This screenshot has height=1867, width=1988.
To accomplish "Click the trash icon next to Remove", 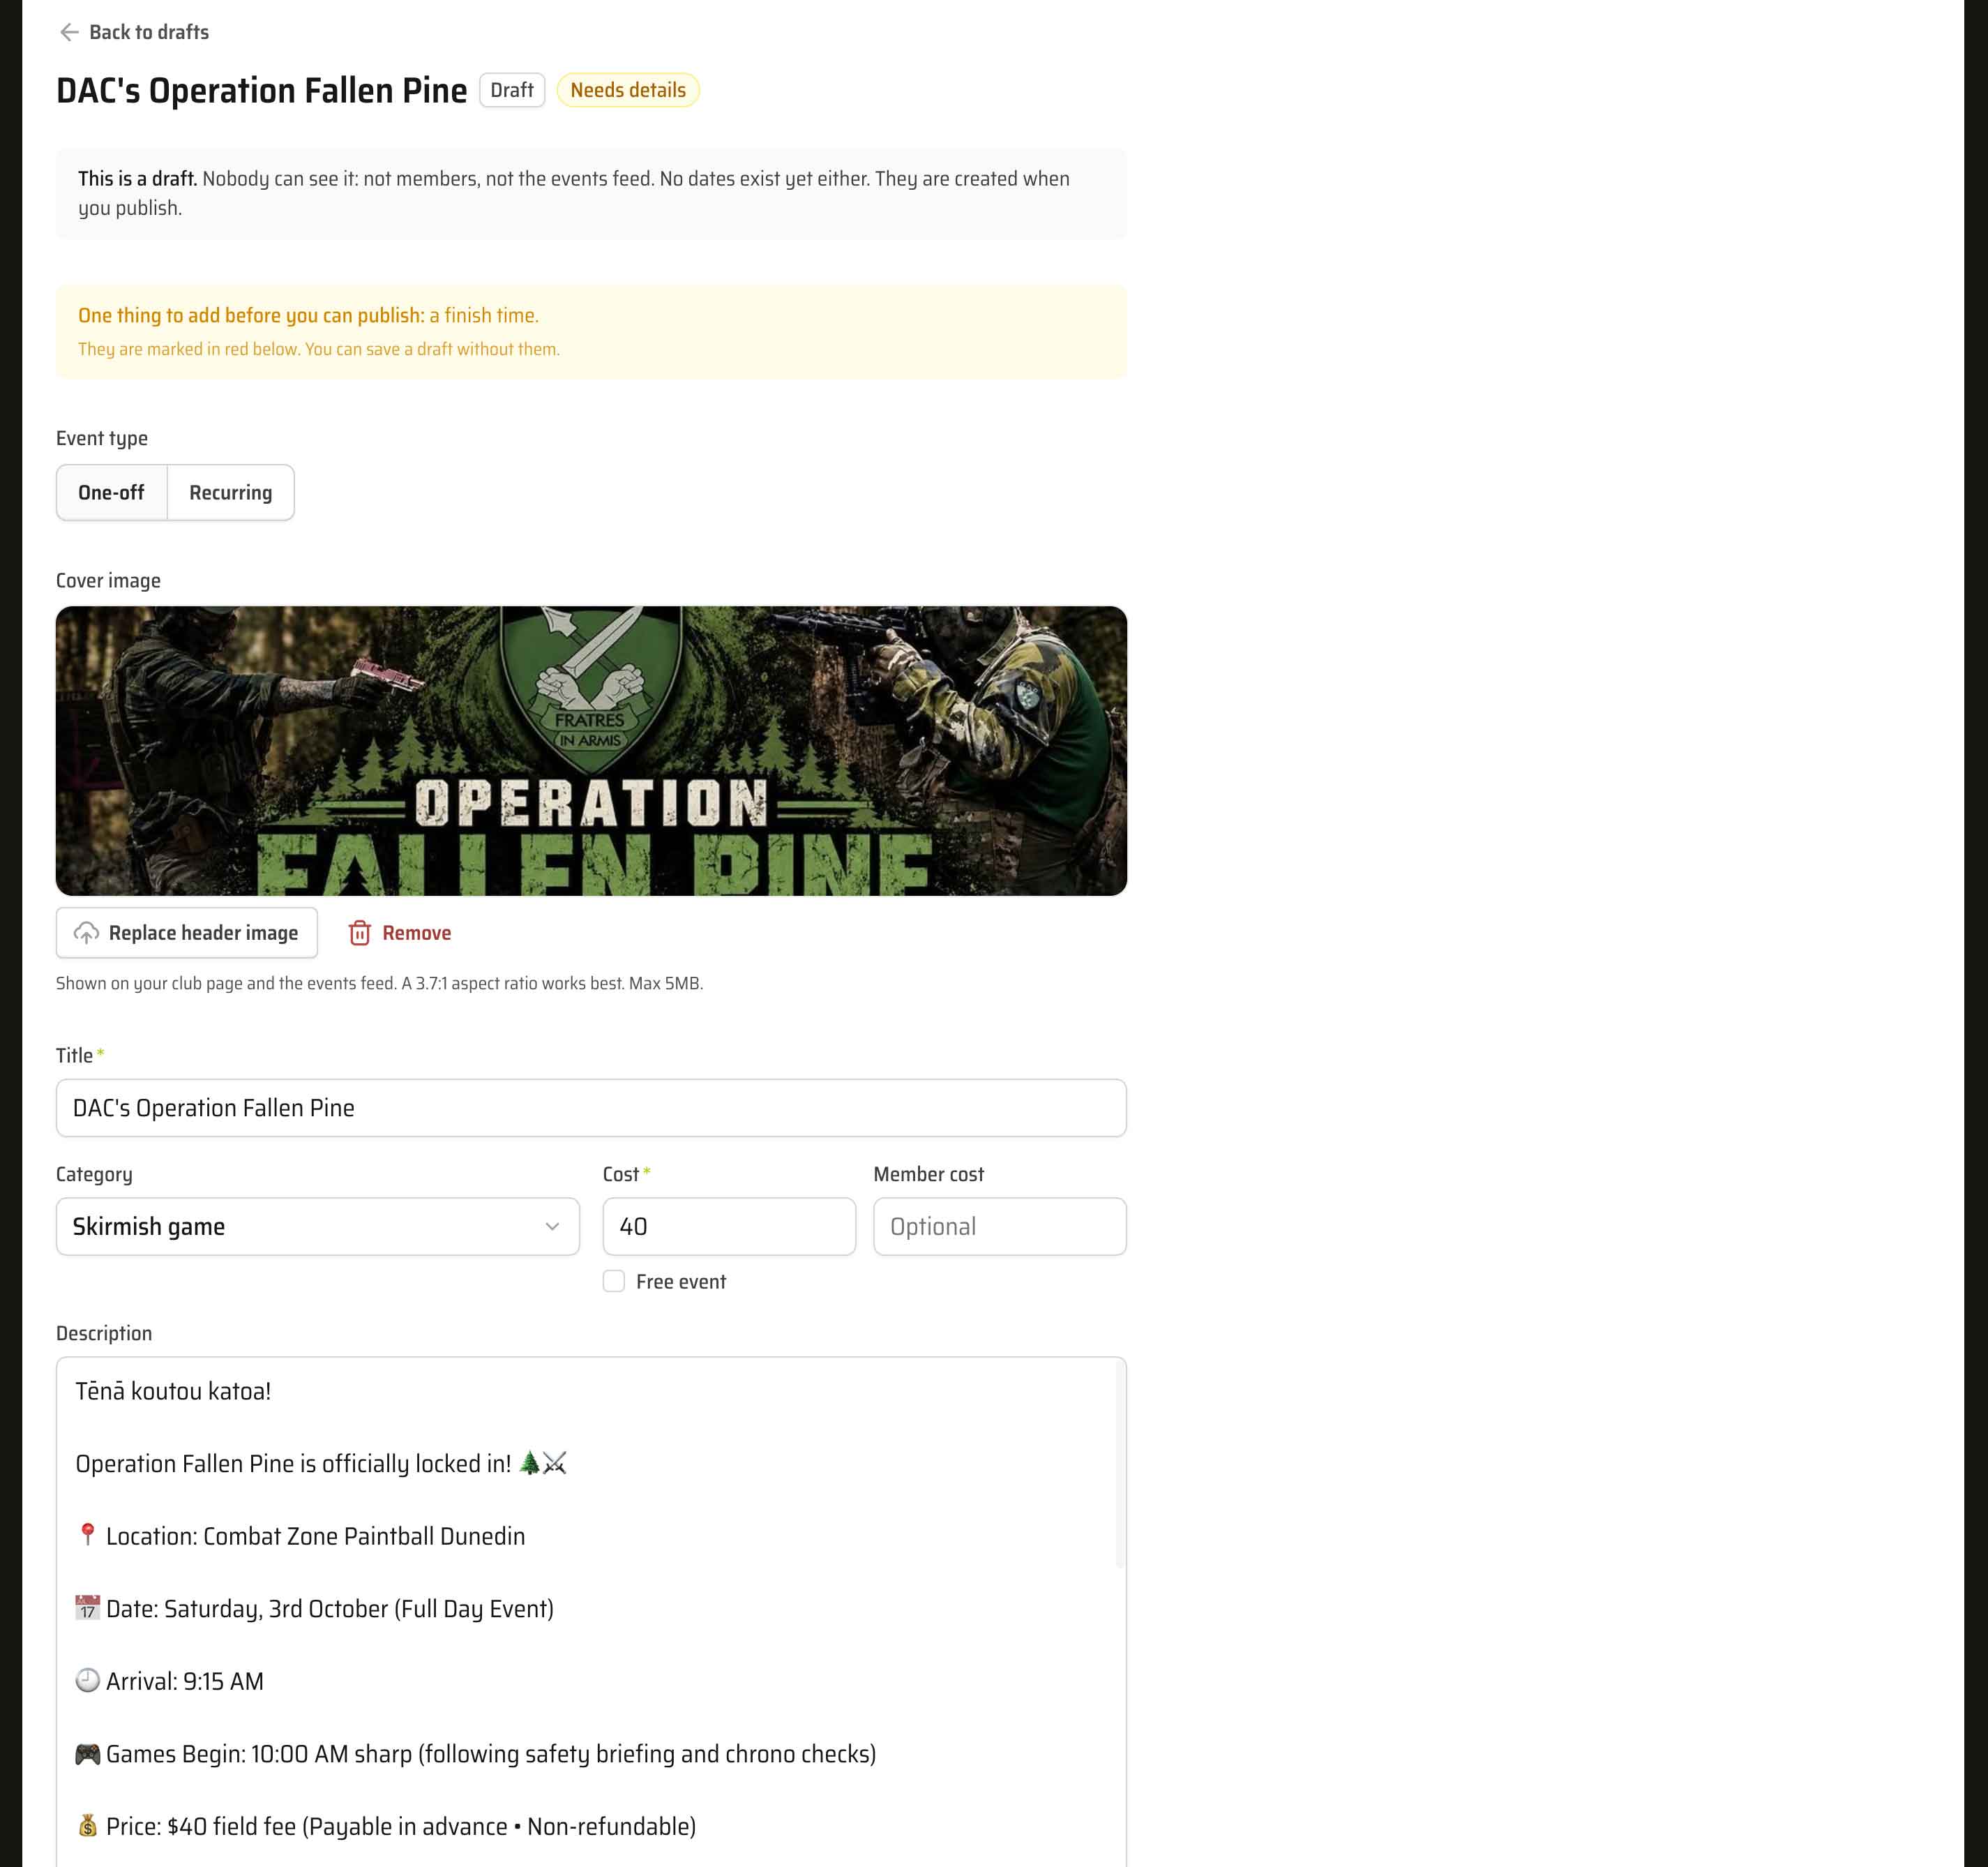I will coord(360,933).
